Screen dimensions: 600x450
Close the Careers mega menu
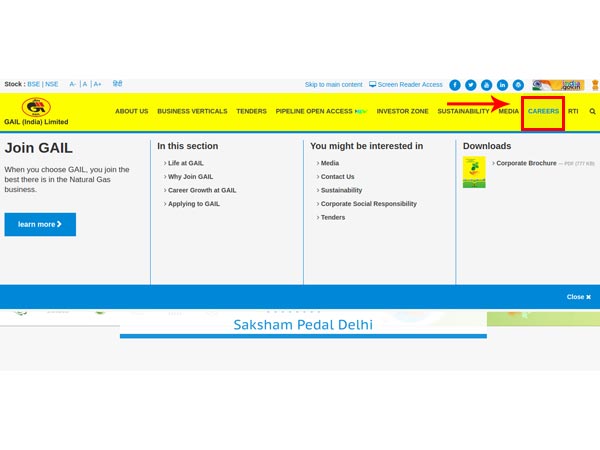(x=579, y=297)
